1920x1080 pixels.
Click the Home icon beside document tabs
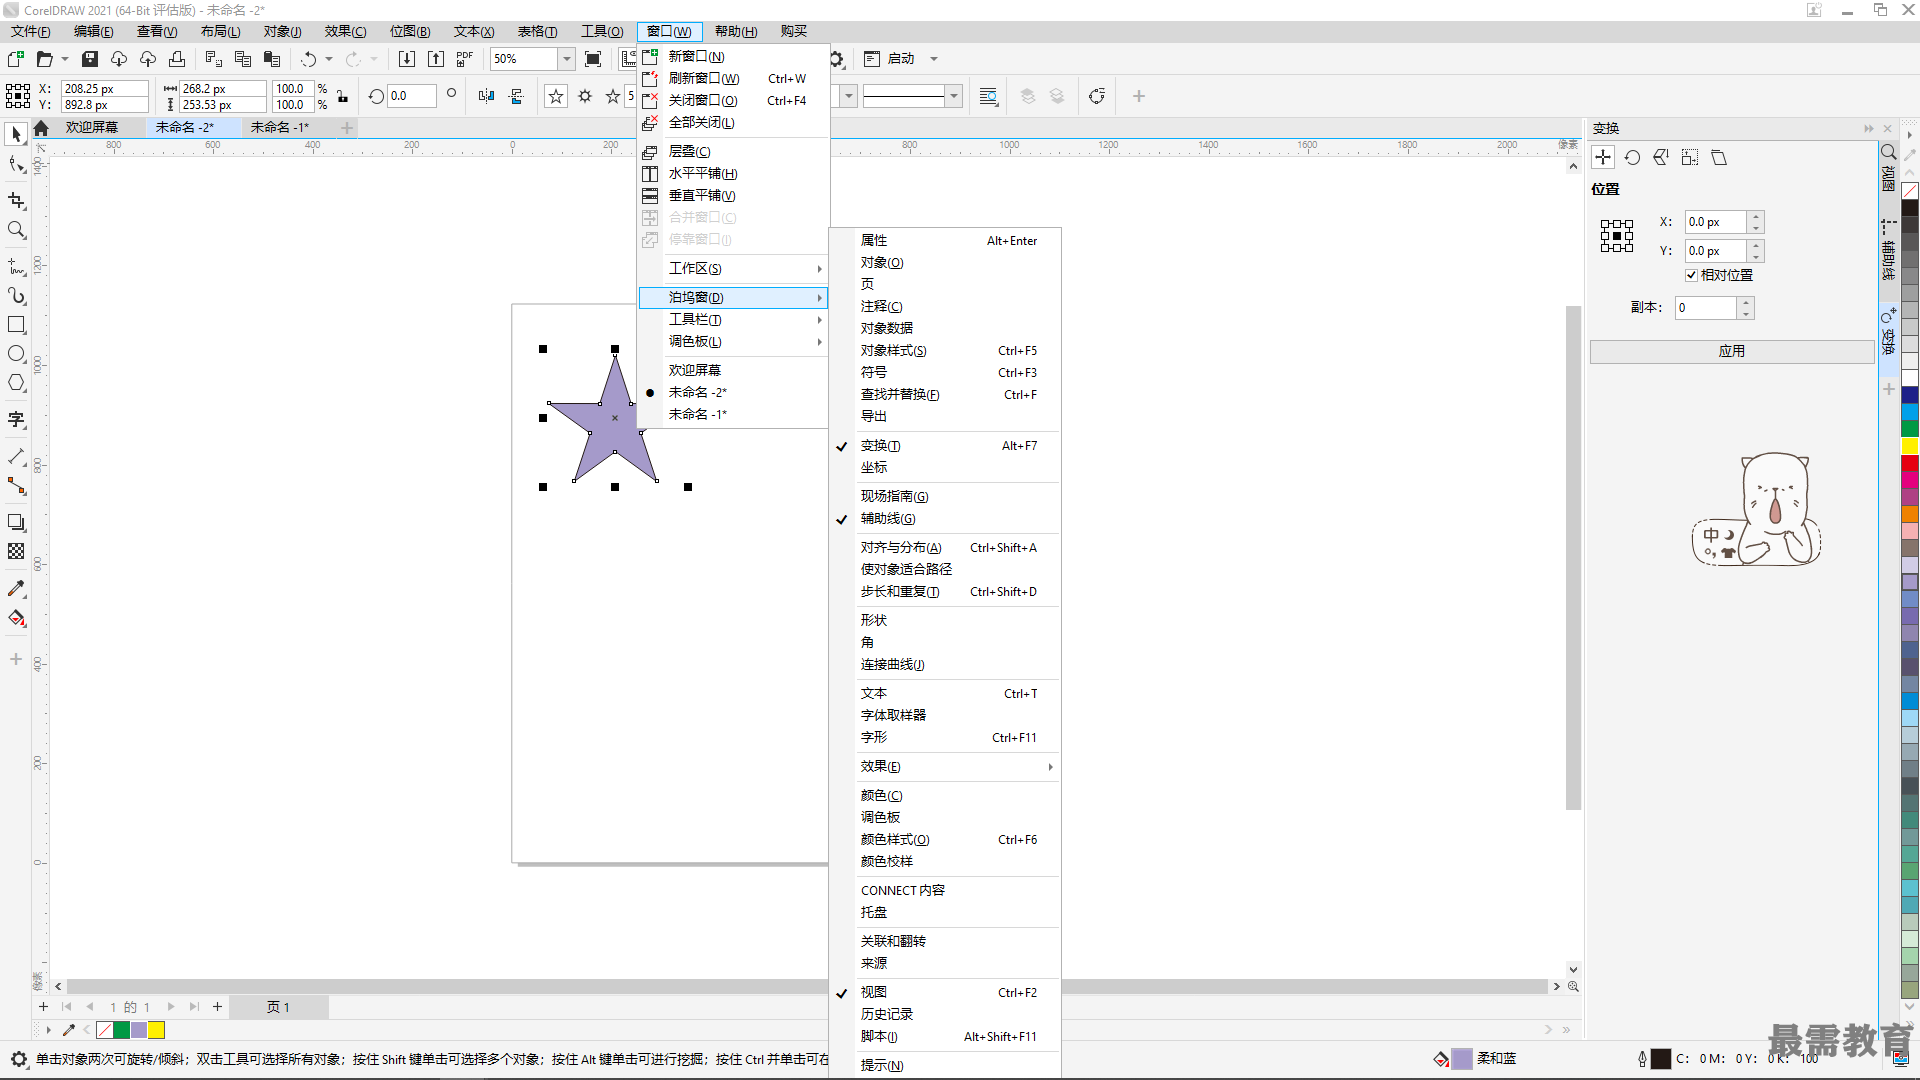(41, 128)
